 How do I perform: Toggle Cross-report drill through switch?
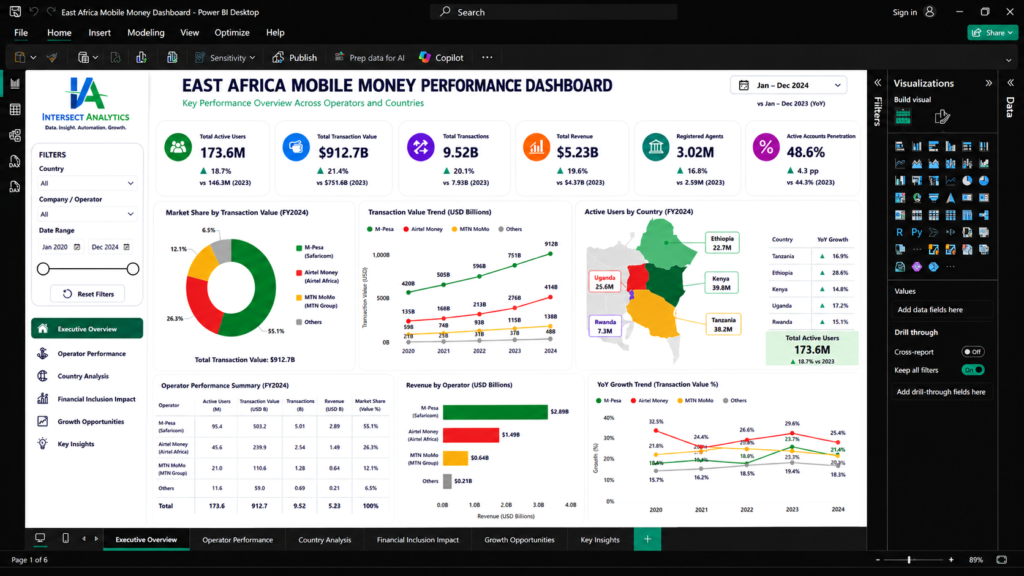(x=973, y=351)
